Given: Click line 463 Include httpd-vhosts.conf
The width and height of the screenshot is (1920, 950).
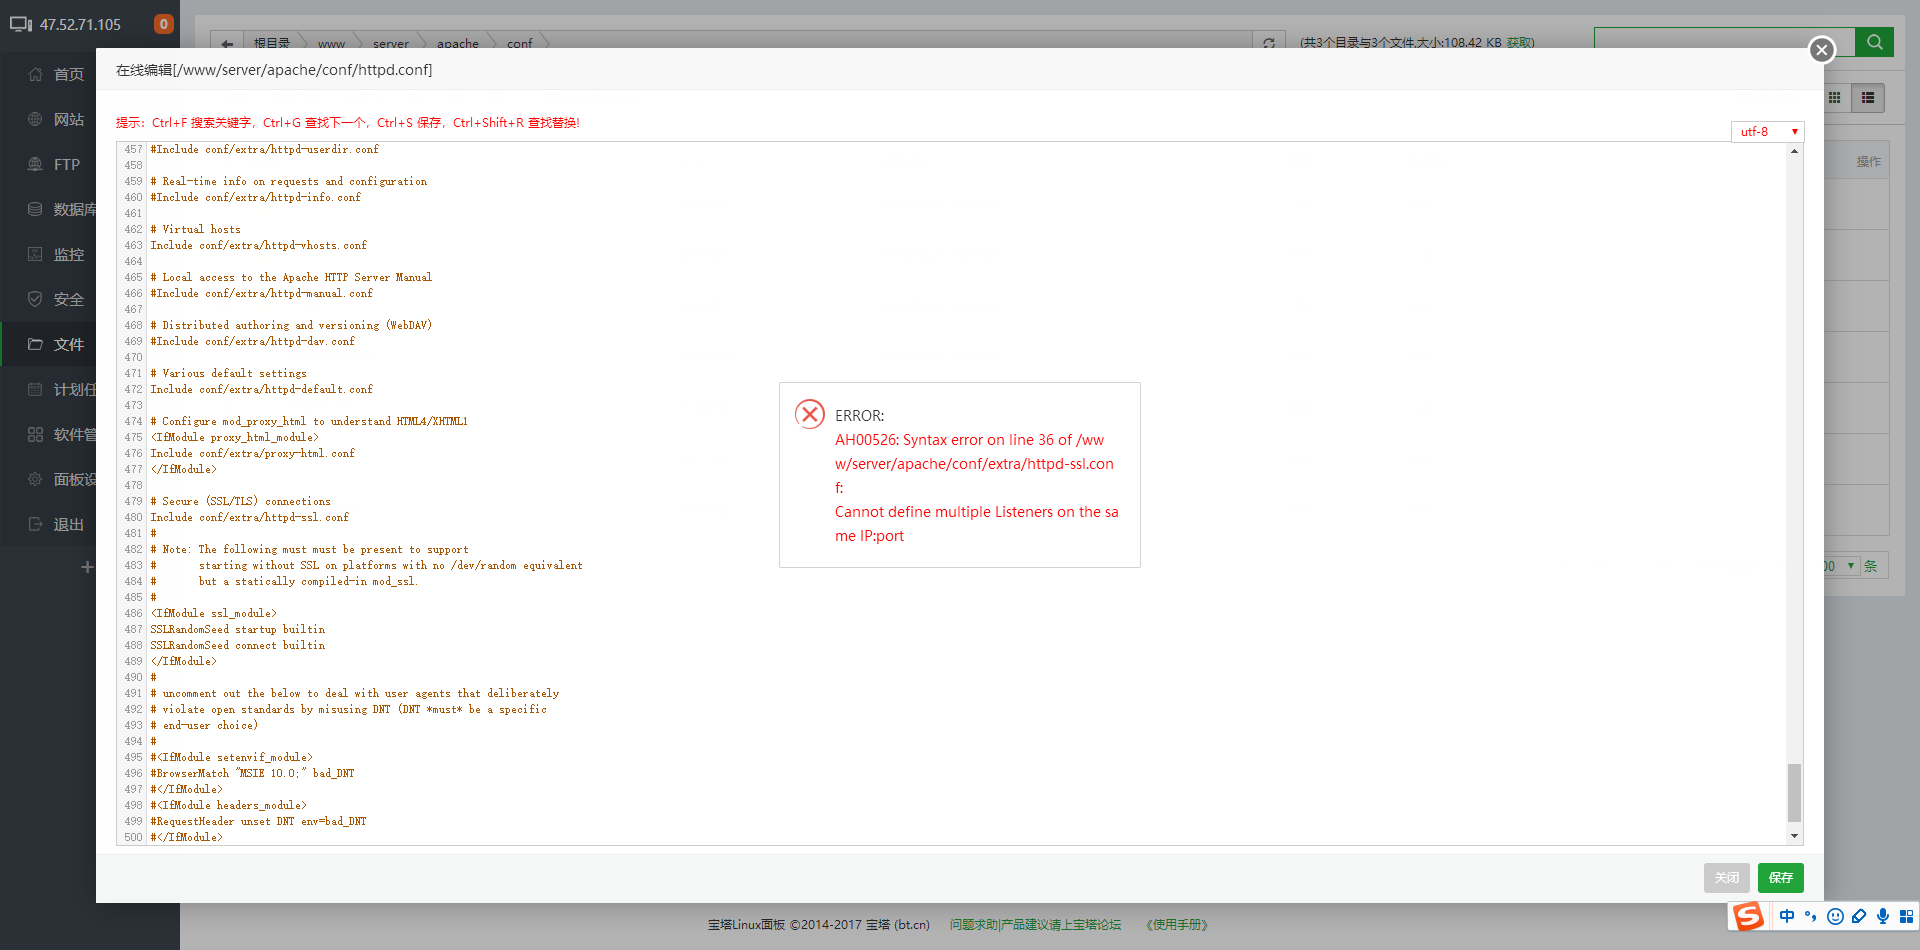Looking at the screenshot, I should 258,245.
